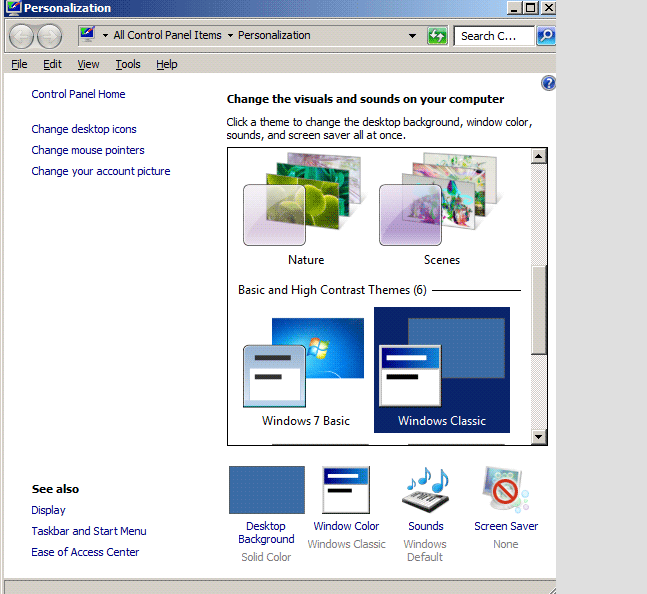Click All Control Panel Items breadcrumb
647x594 pixels.
168,35
